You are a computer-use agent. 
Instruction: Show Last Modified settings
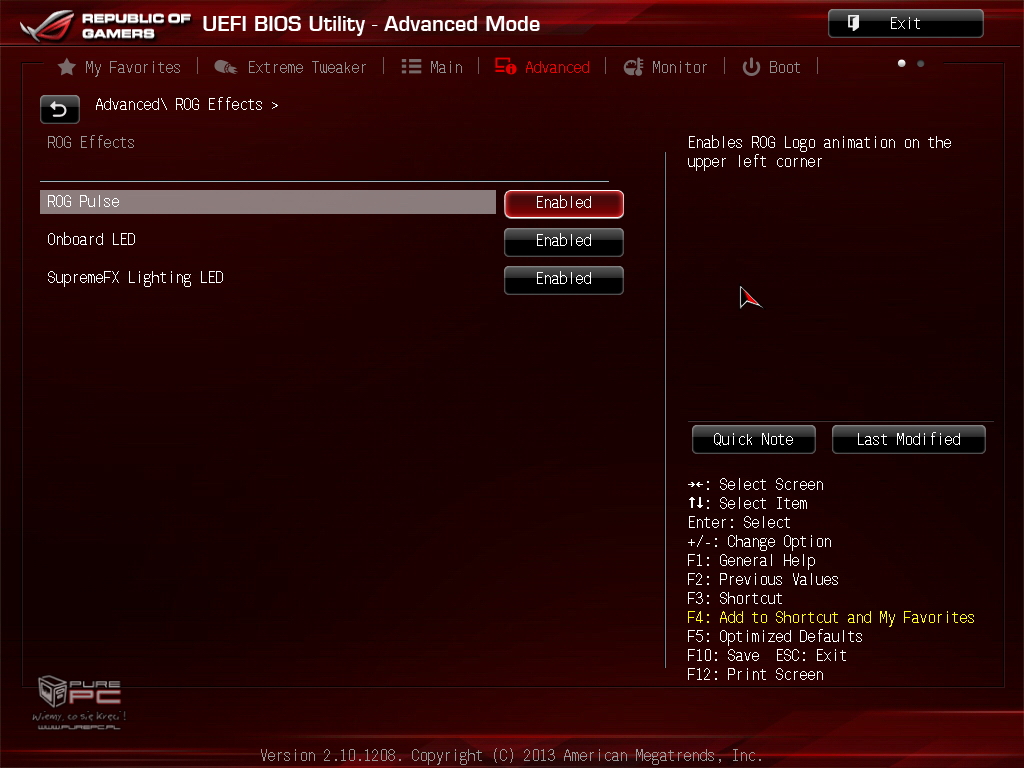click(908, 440)
